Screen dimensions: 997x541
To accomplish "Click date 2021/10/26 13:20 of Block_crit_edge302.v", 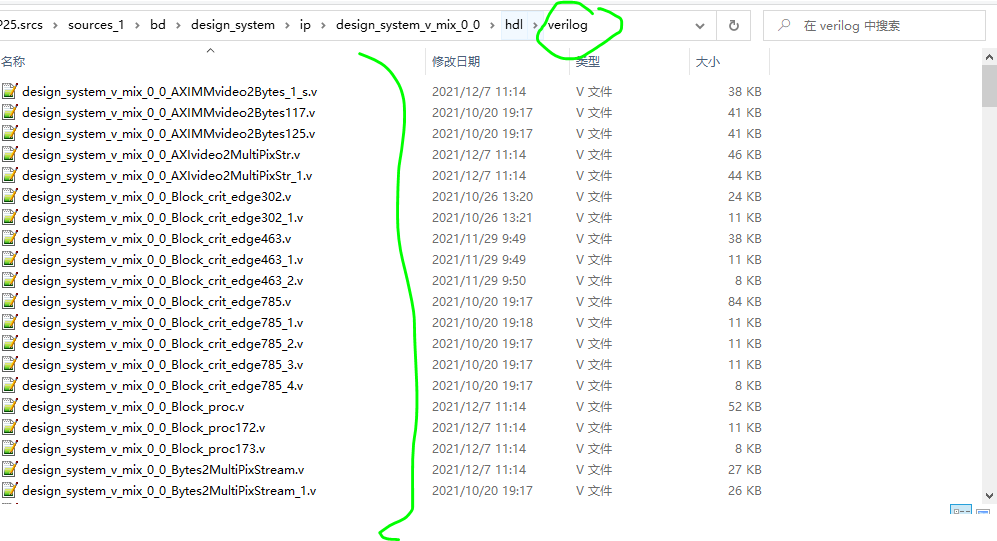I will 483,196.
